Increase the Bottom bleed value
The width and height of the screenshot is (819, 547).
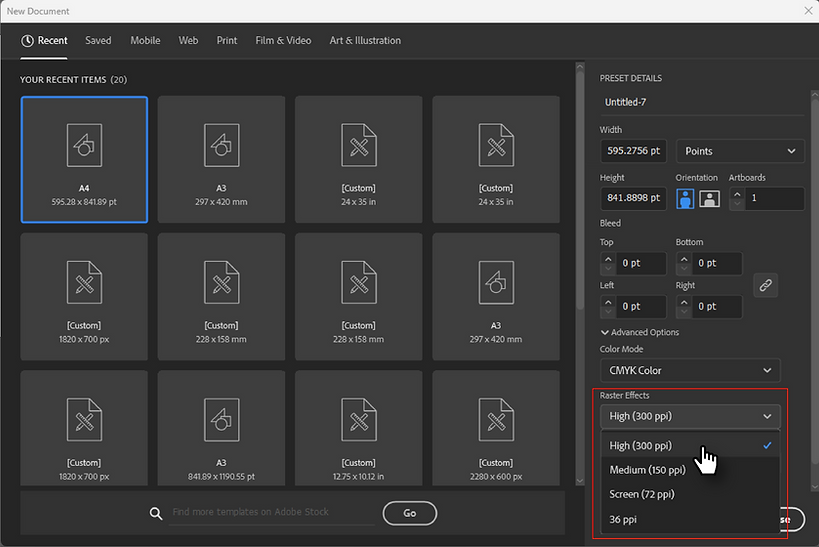pos(684,259)
